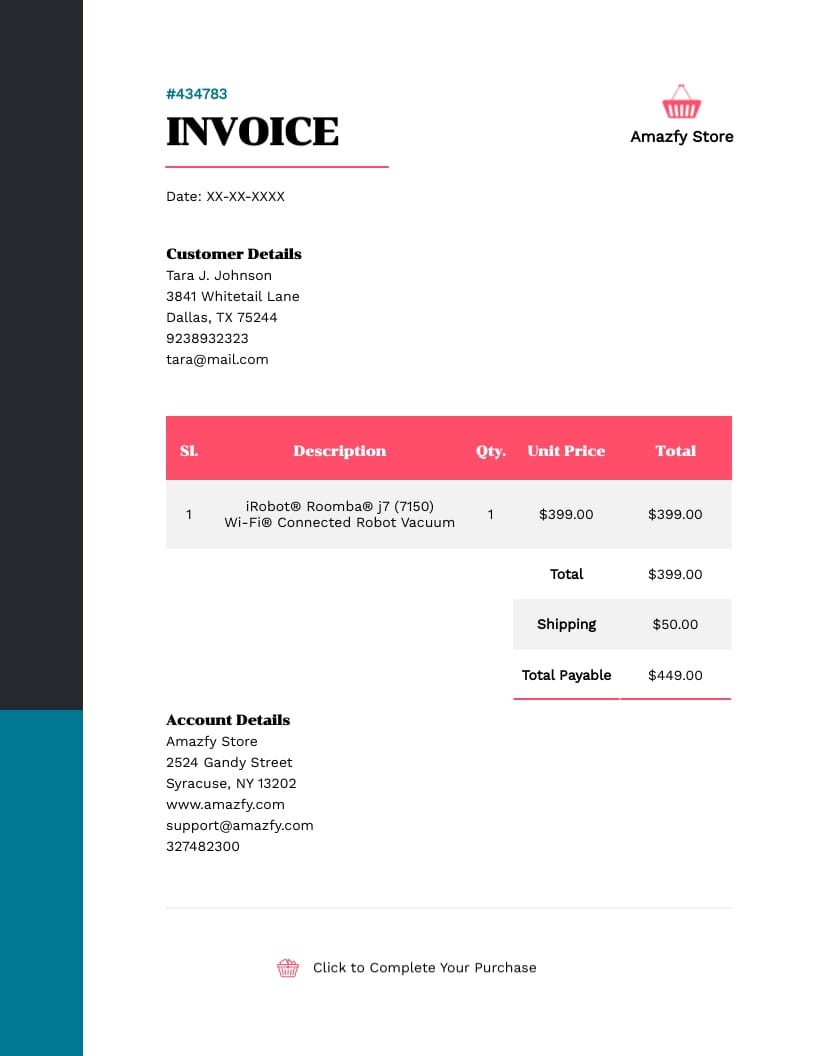
Task: Select customer name Tara J. Johnson
Action: point(219,275)
